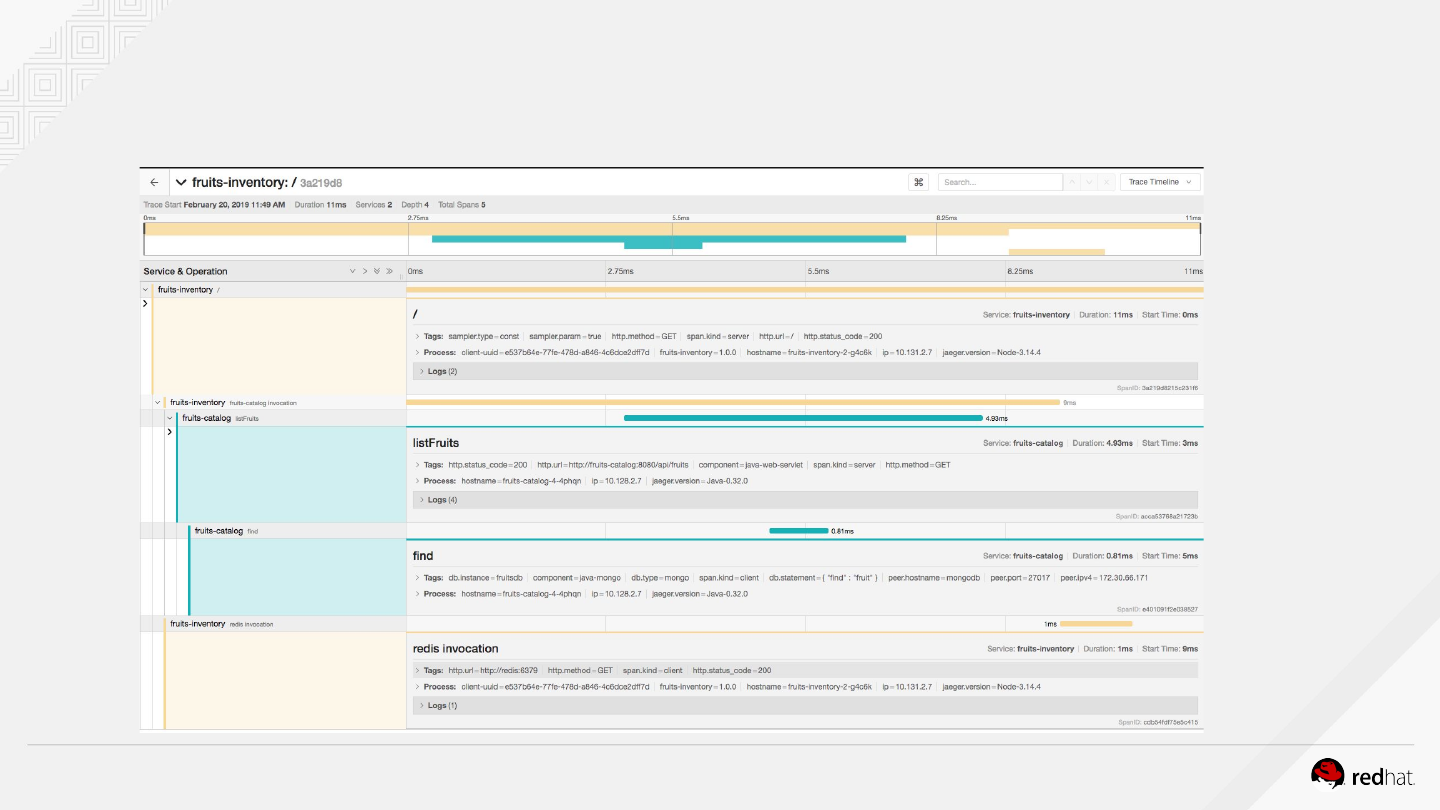Click the fruits-catalog invocation 9ms span bar

pyautogui.click(x=733, y=403)
